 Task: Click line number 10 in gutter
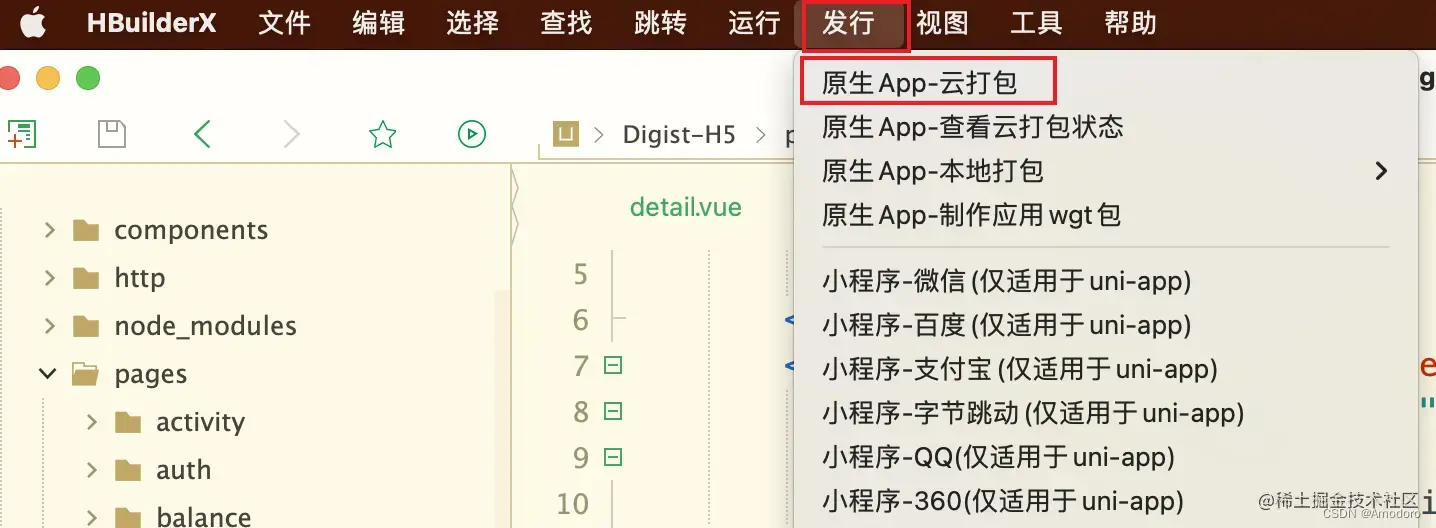(573, 503)
